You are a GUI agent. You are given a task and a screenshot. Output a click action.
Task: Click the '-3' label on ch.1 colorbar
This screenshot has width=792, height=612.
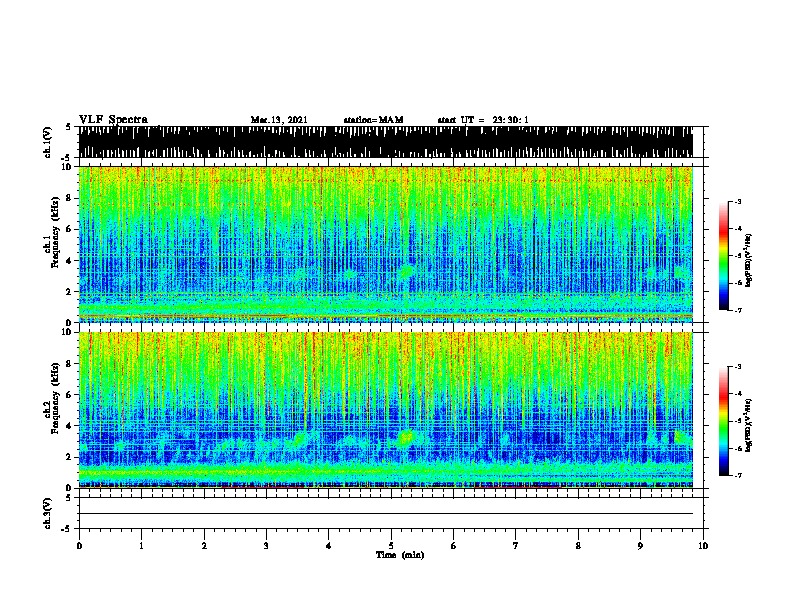pyautogui.click(x=738, y=202)
